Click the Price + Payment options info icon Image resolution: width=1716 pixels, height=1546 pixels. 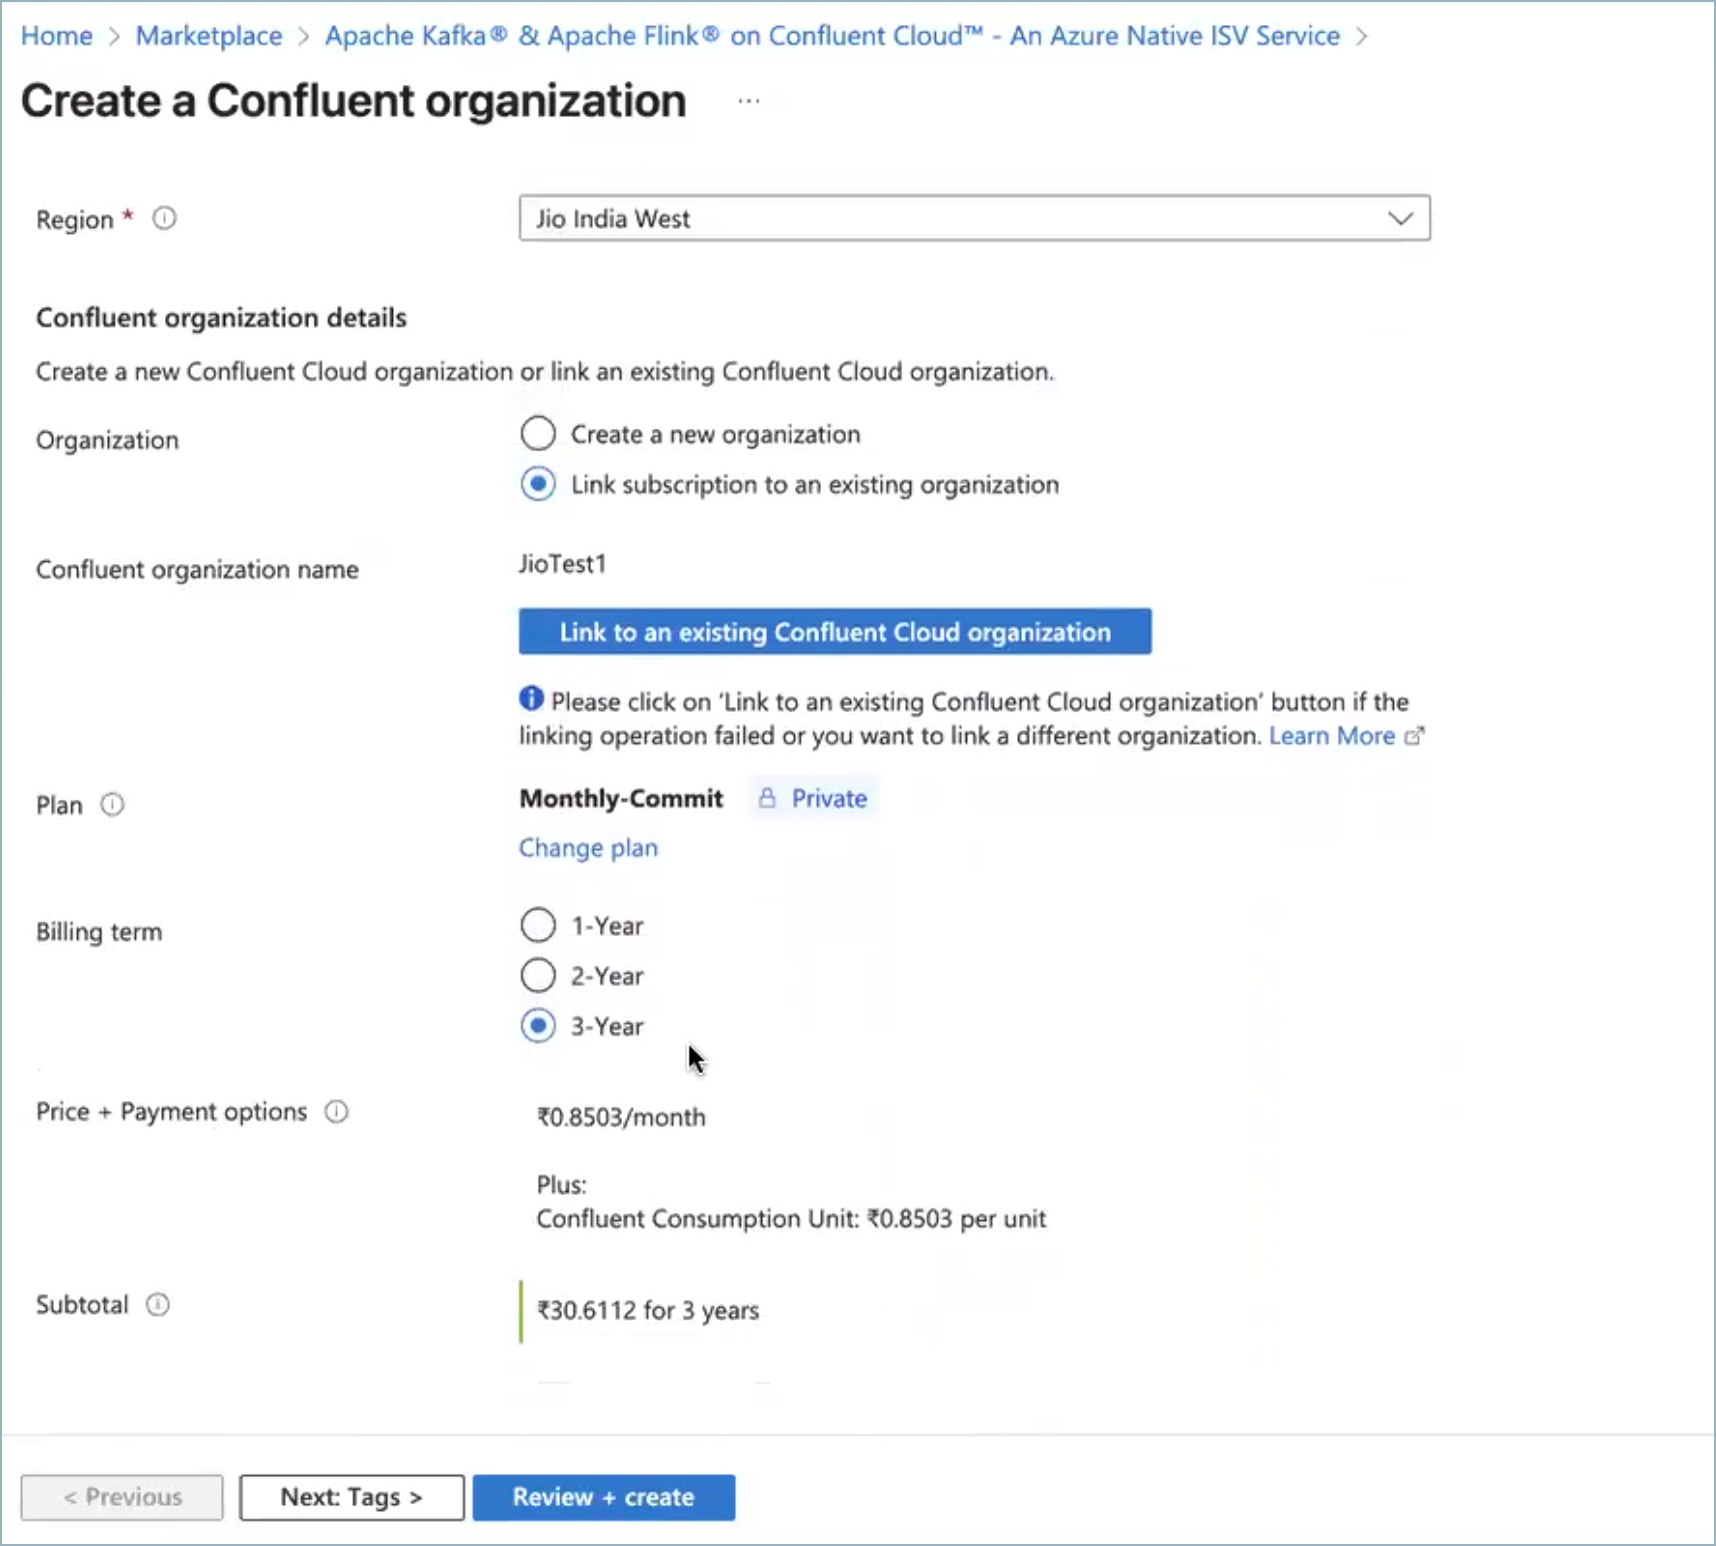336,1112
